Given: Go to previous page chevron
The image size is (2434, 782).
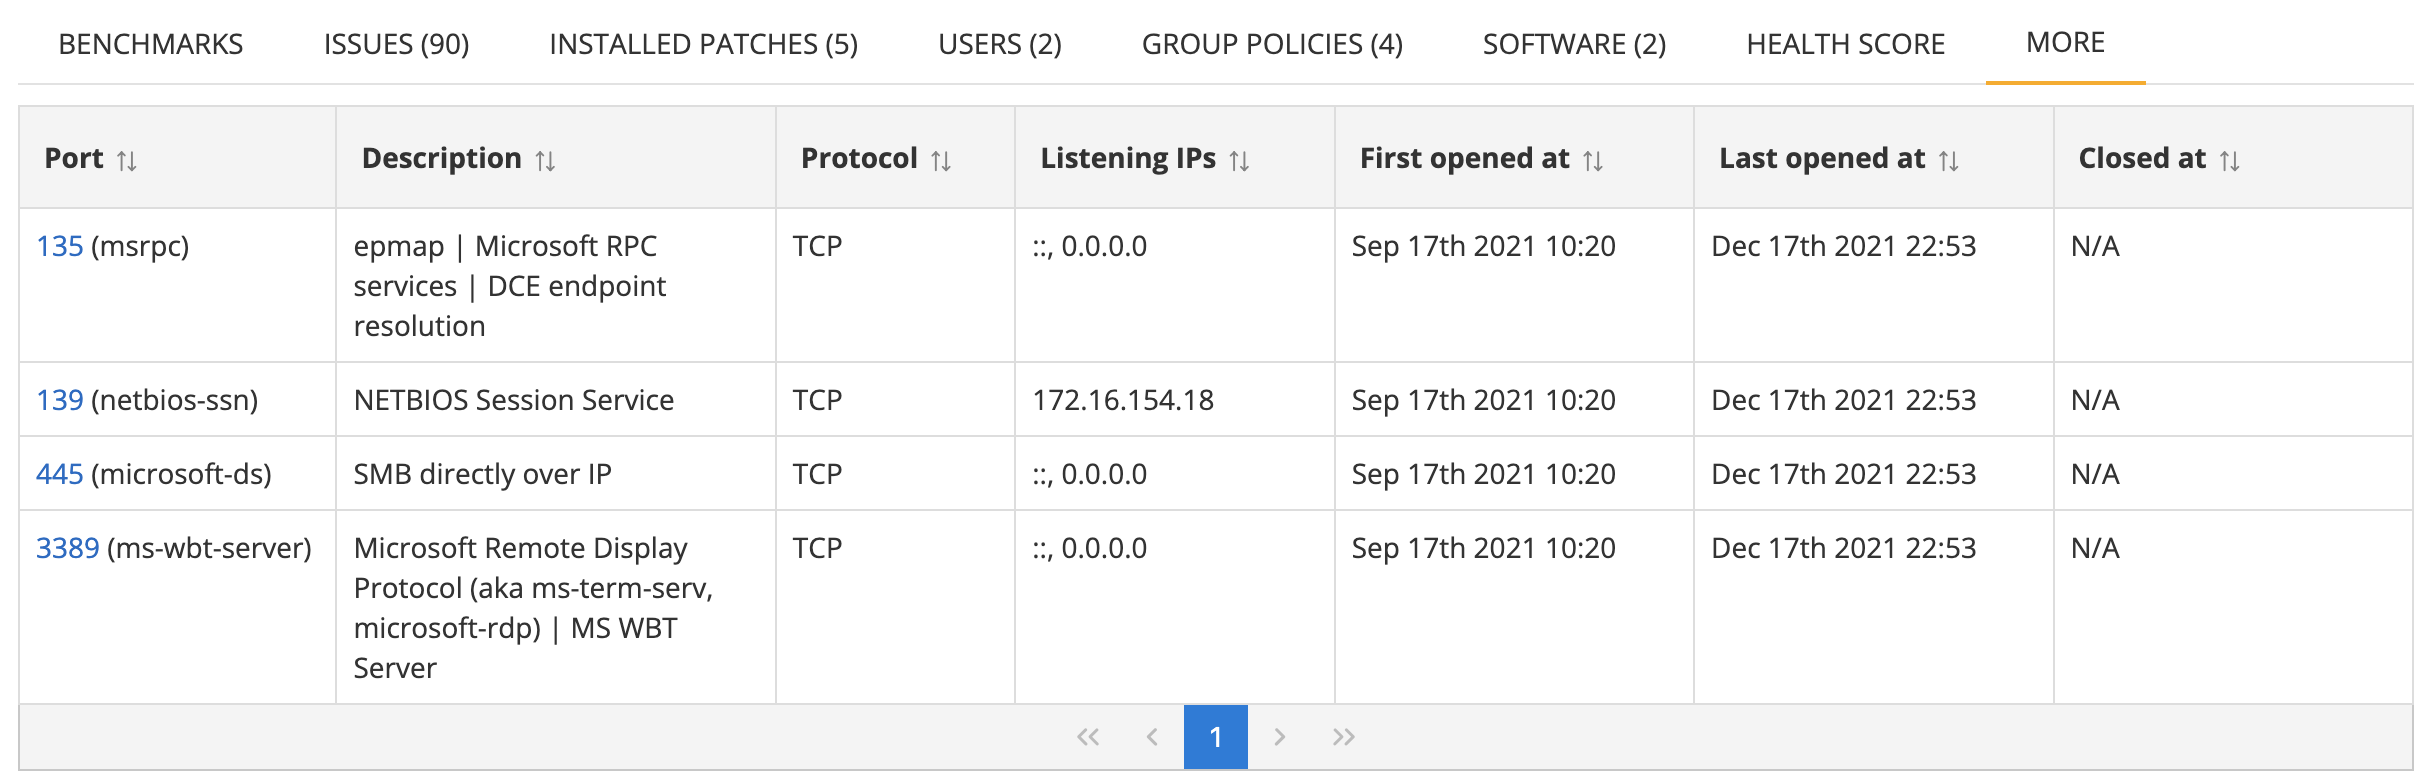Looking at the screenshot, I should pos(1152,737).
